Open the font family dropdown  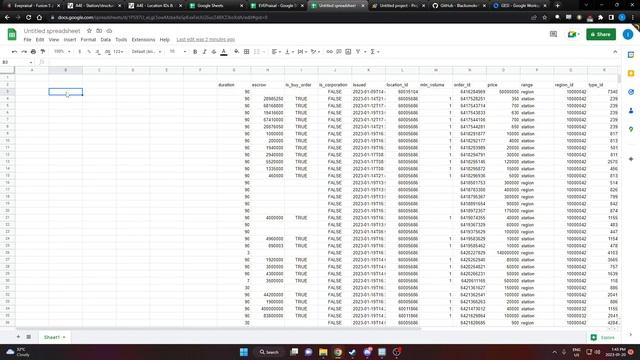(147, 52)
